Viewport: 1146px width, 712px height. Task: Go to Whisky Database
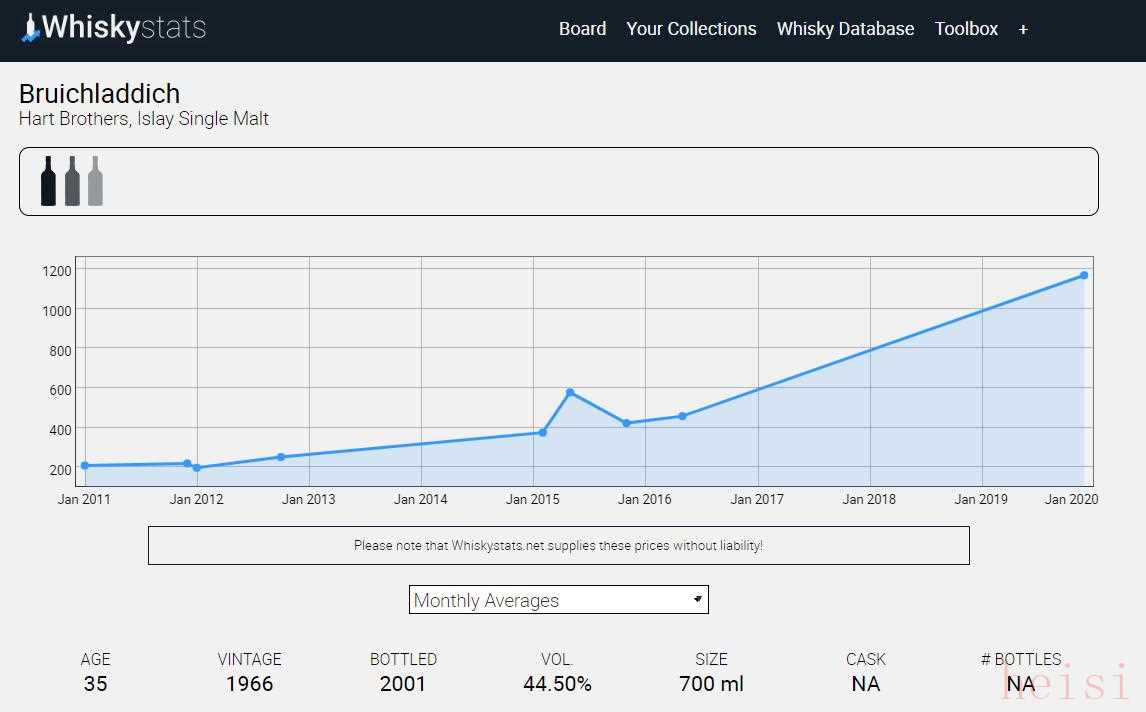pos(845,29)
